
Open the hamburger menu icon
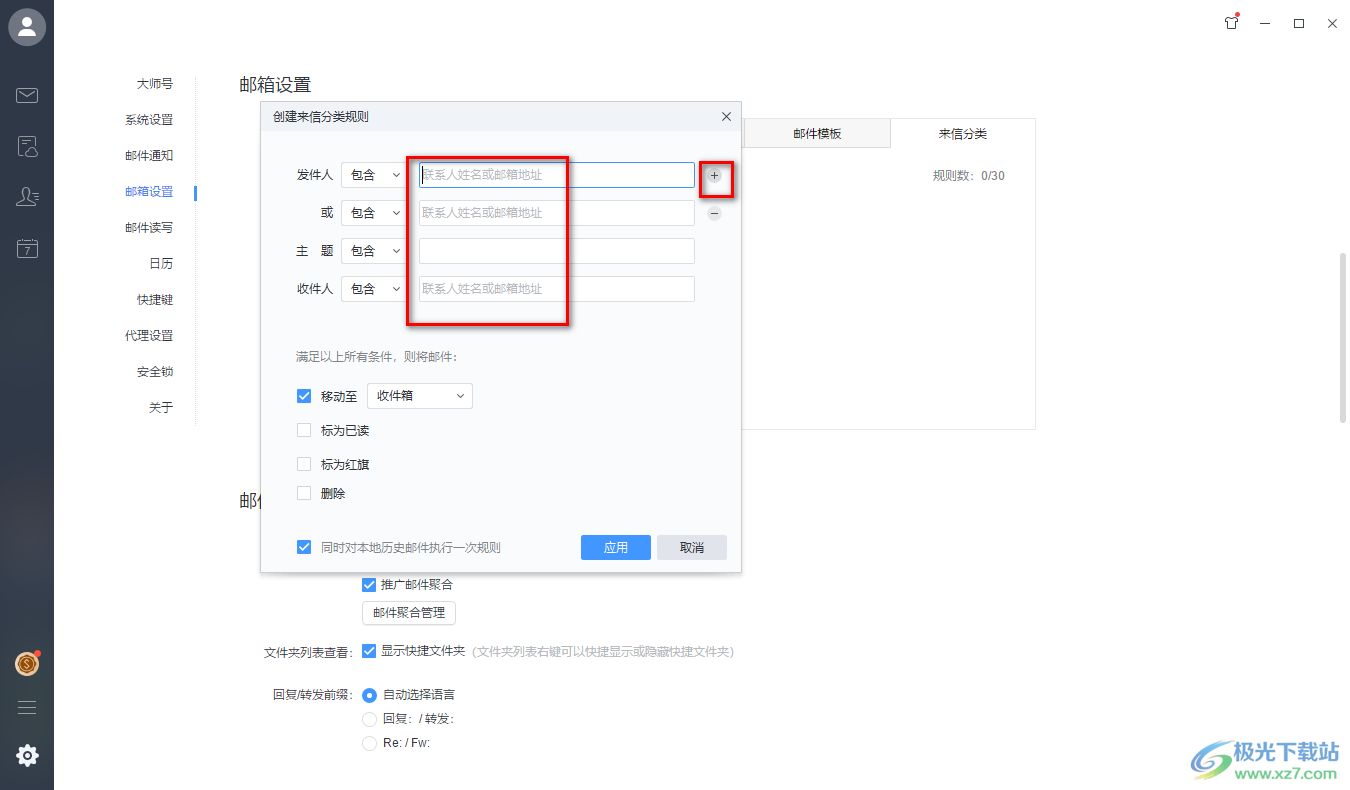point(27,707)
